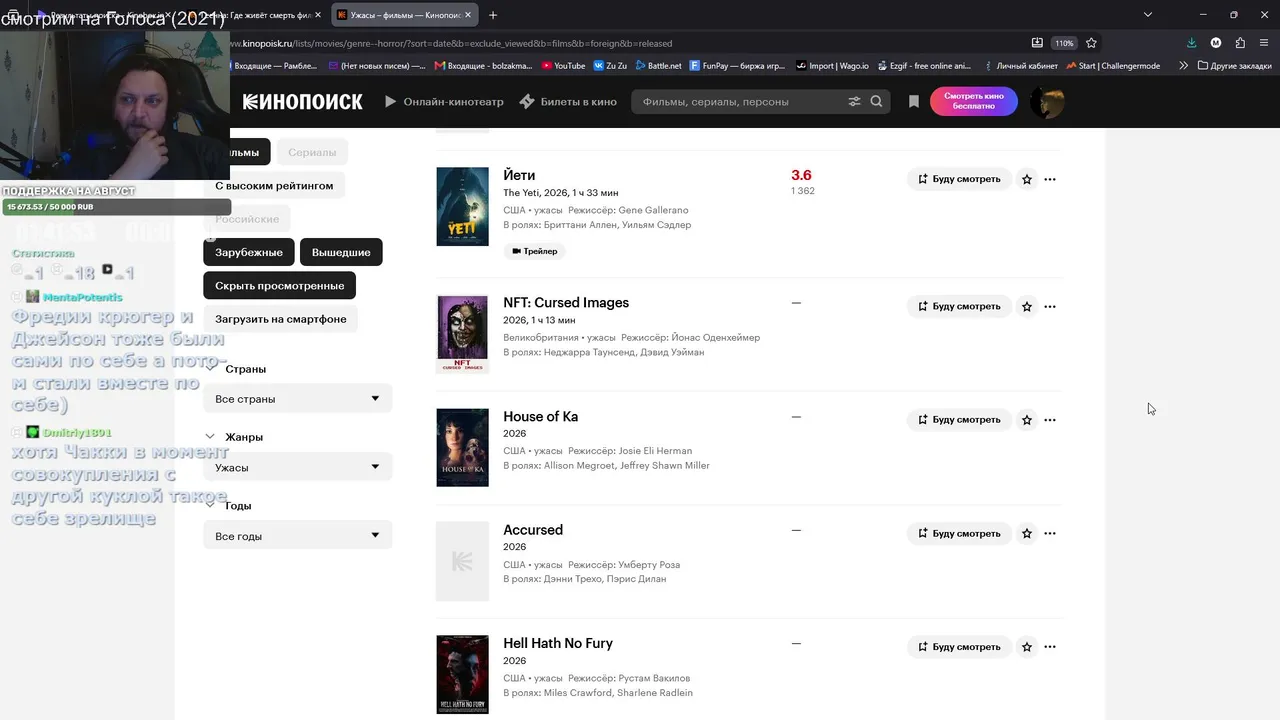Rate Accursed with the star icon
Screen dimensions: 1280x720
pyautogui.click(x=1027, y=533)
